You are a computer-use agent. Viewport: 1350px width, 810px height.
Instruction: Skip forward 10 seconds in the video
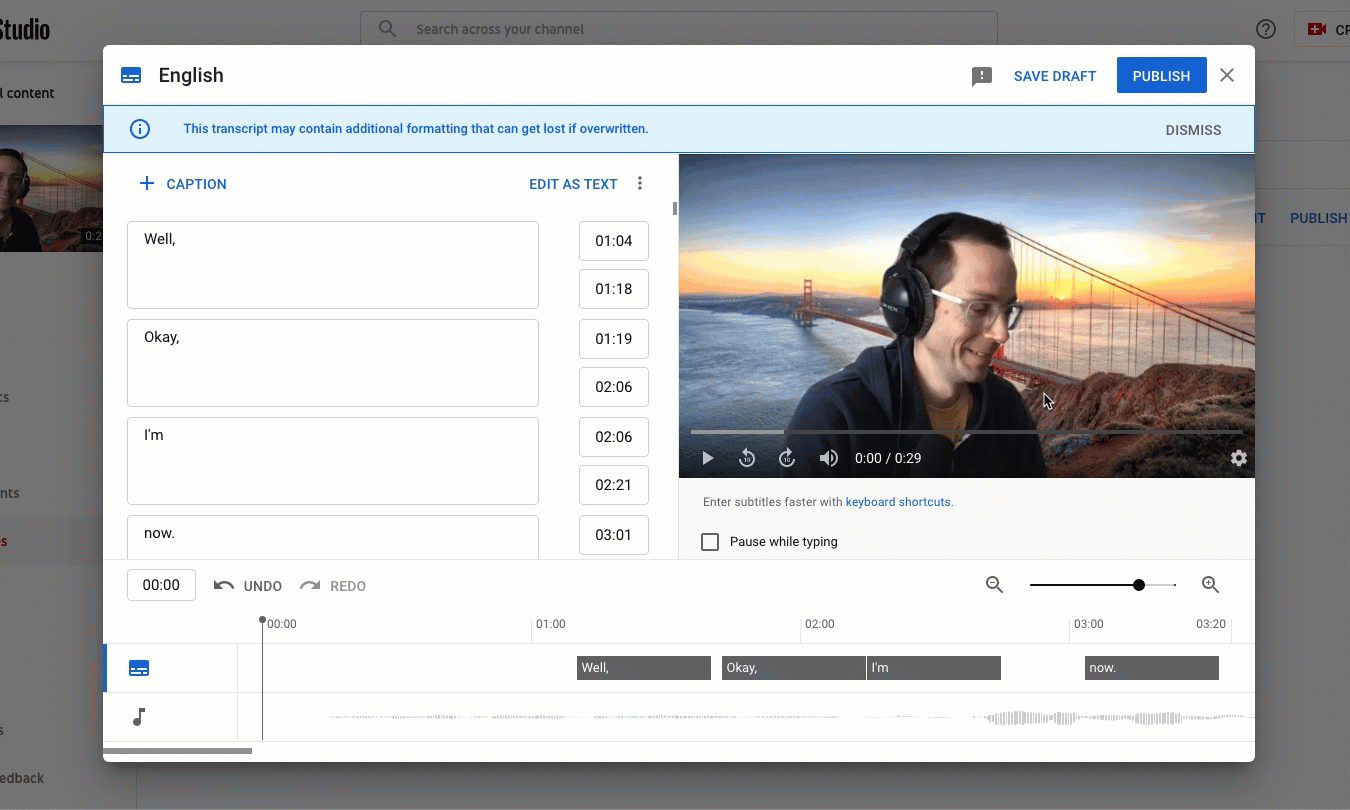point(787,458)
